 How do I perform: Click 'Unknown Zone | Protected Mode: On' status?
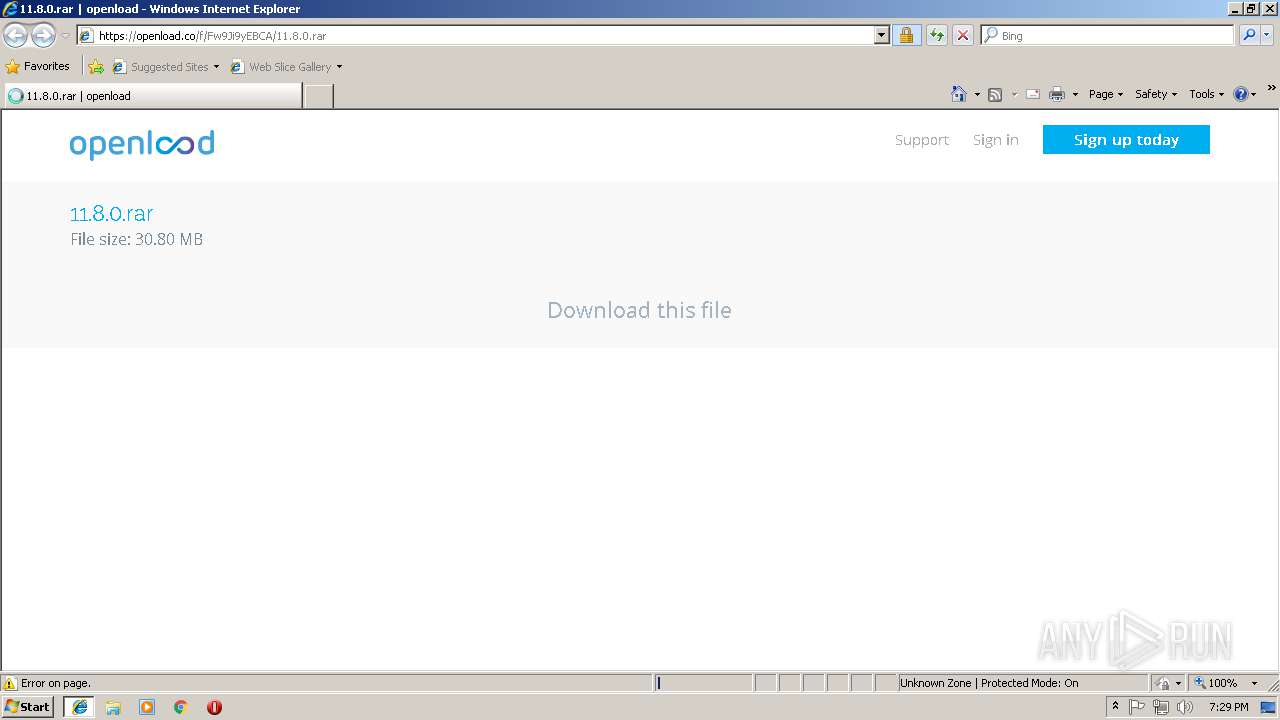[988, 683]
